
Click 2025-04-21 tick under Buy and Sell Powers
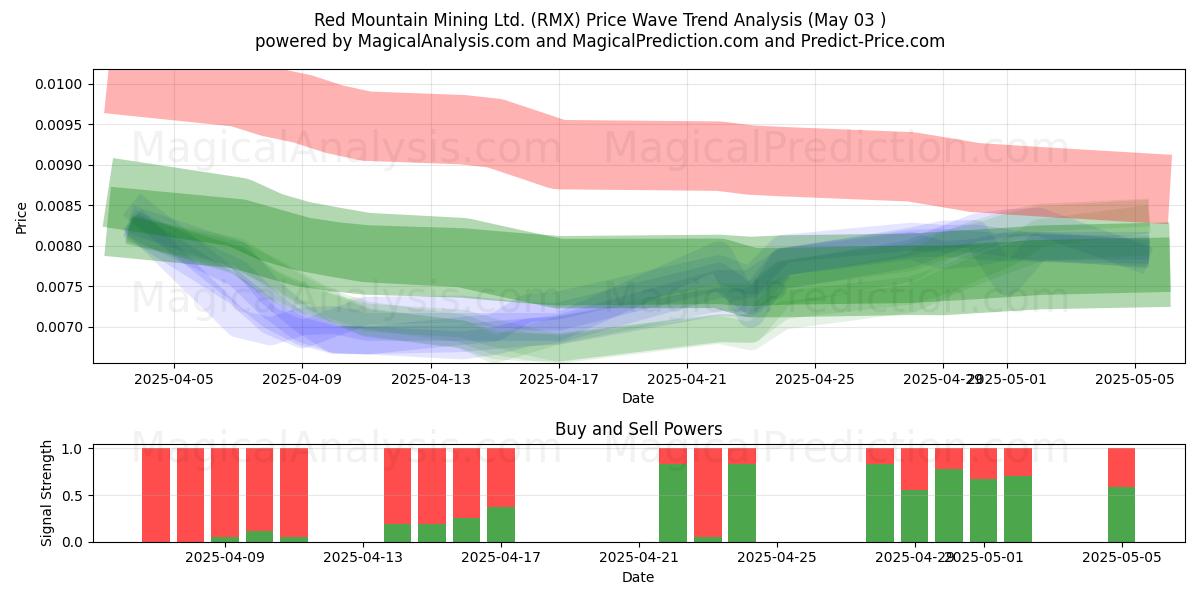(638, 558)
